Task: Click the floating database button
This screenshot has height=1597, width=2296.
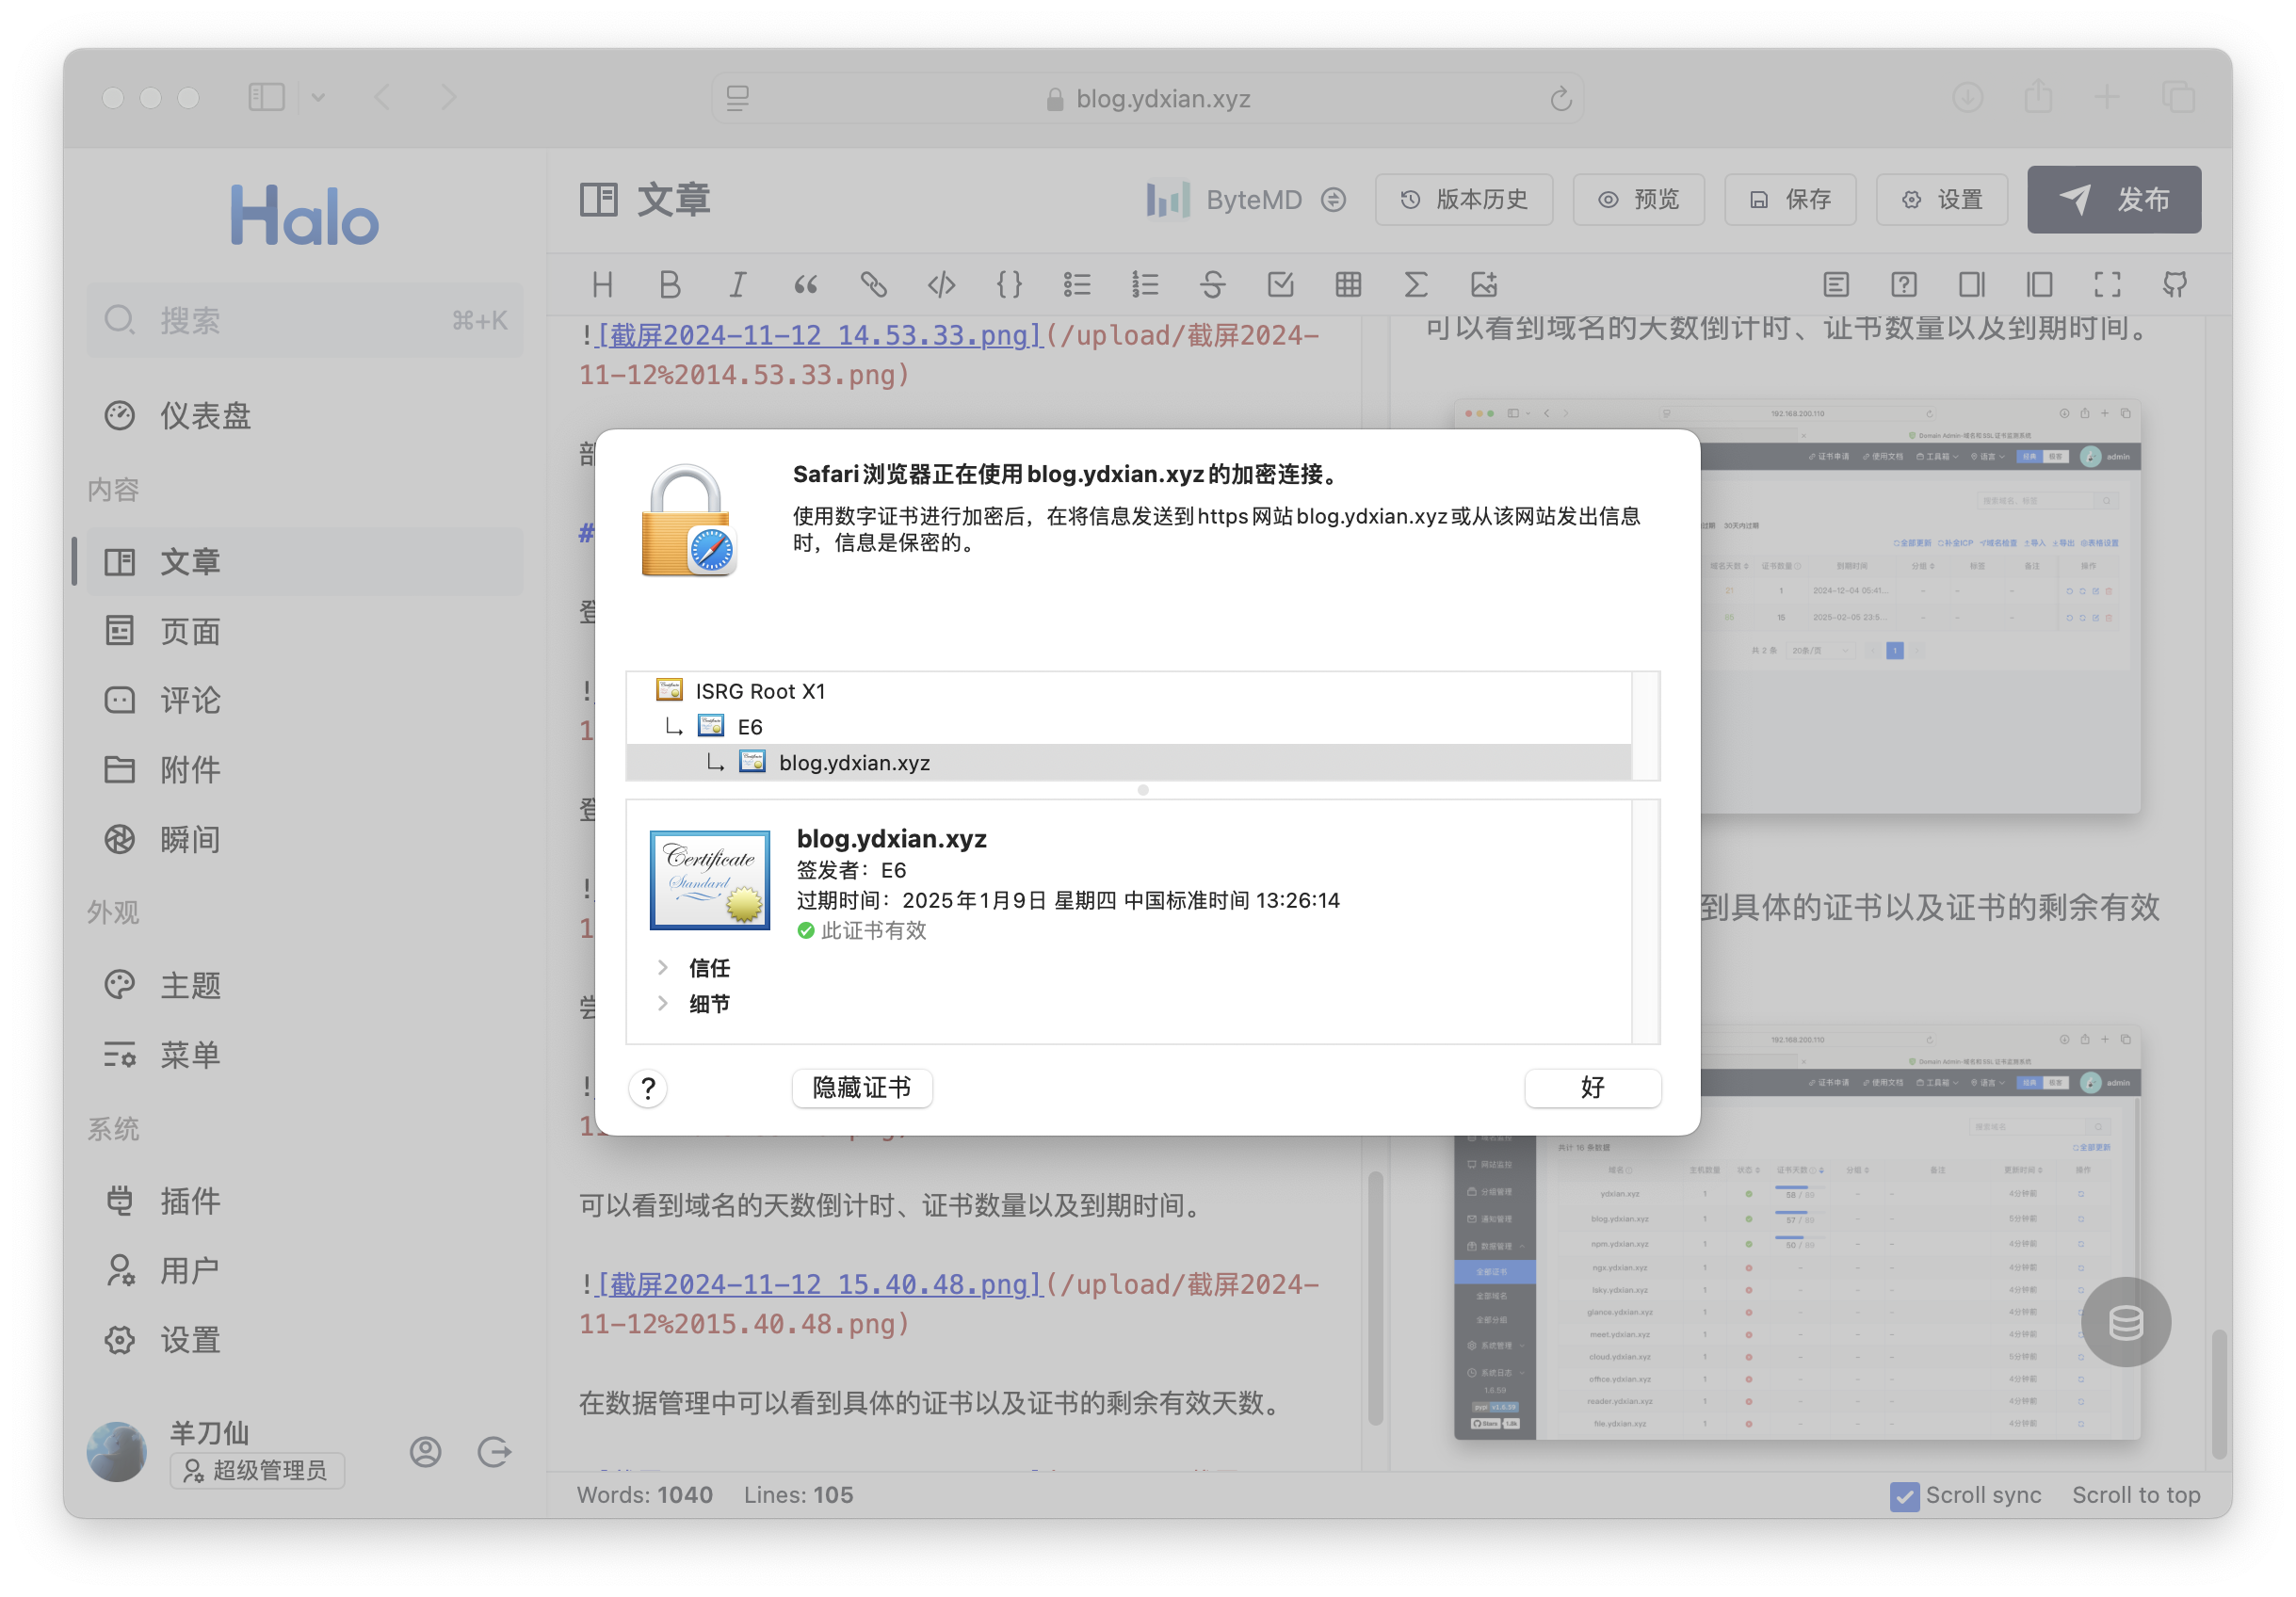Action: (x=2125, y=1322)
